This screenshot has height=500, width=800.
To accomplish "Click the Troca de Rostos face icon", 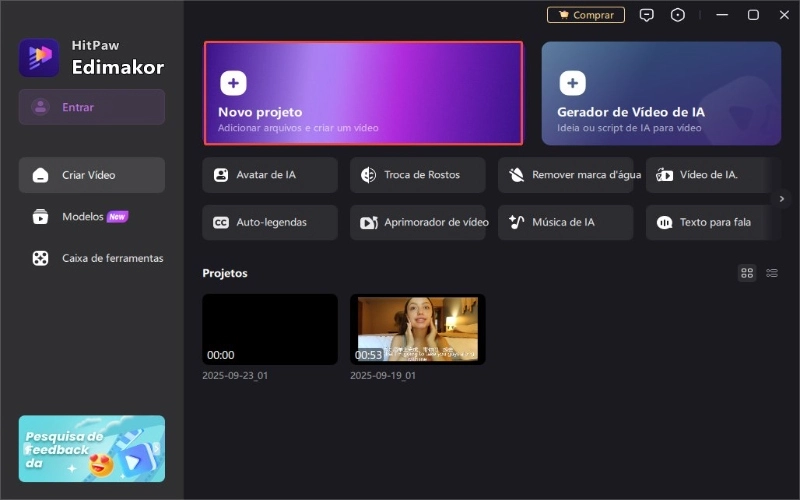I will 368,175.
